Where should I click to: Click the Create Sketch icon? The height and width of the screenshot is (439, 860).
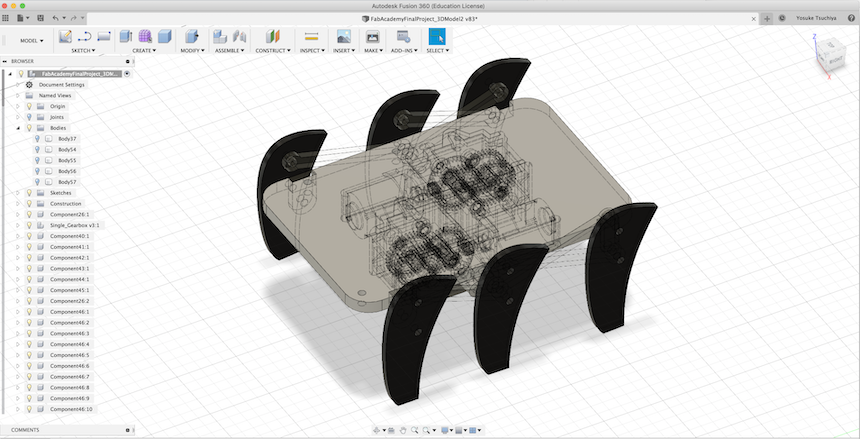[65, 36]
